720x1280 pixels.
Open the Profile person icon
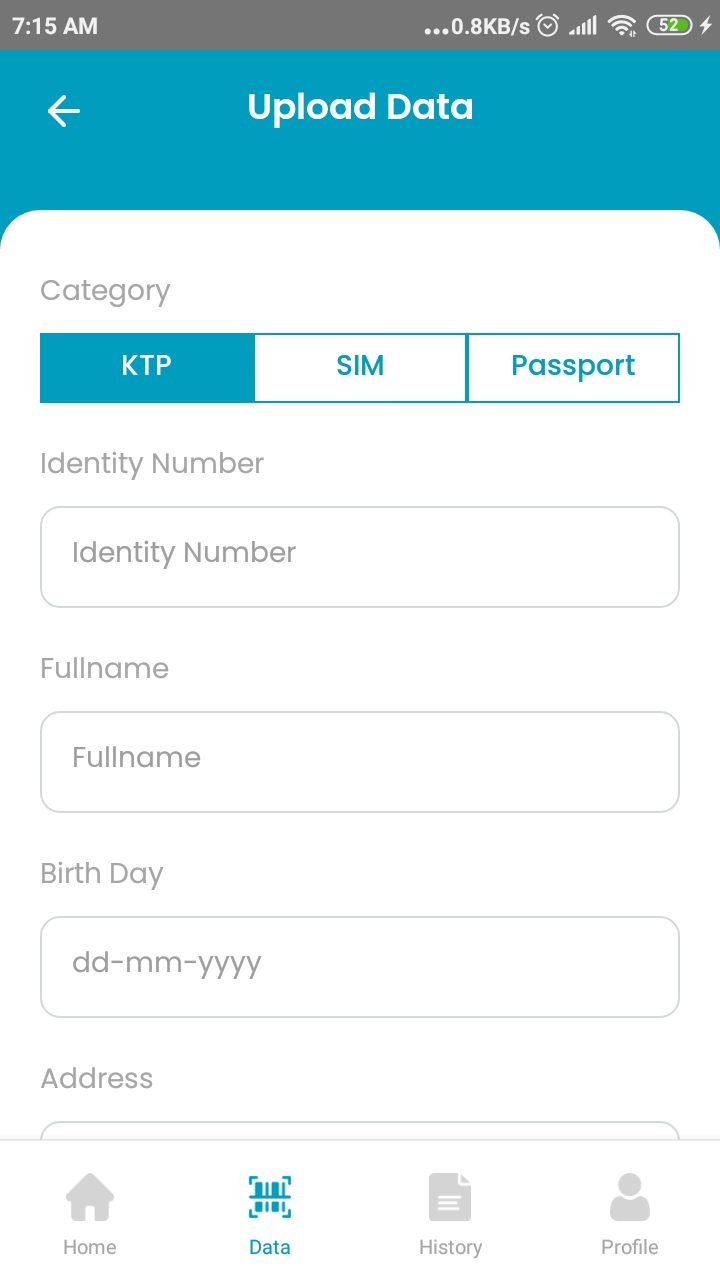coord(630,1197)
